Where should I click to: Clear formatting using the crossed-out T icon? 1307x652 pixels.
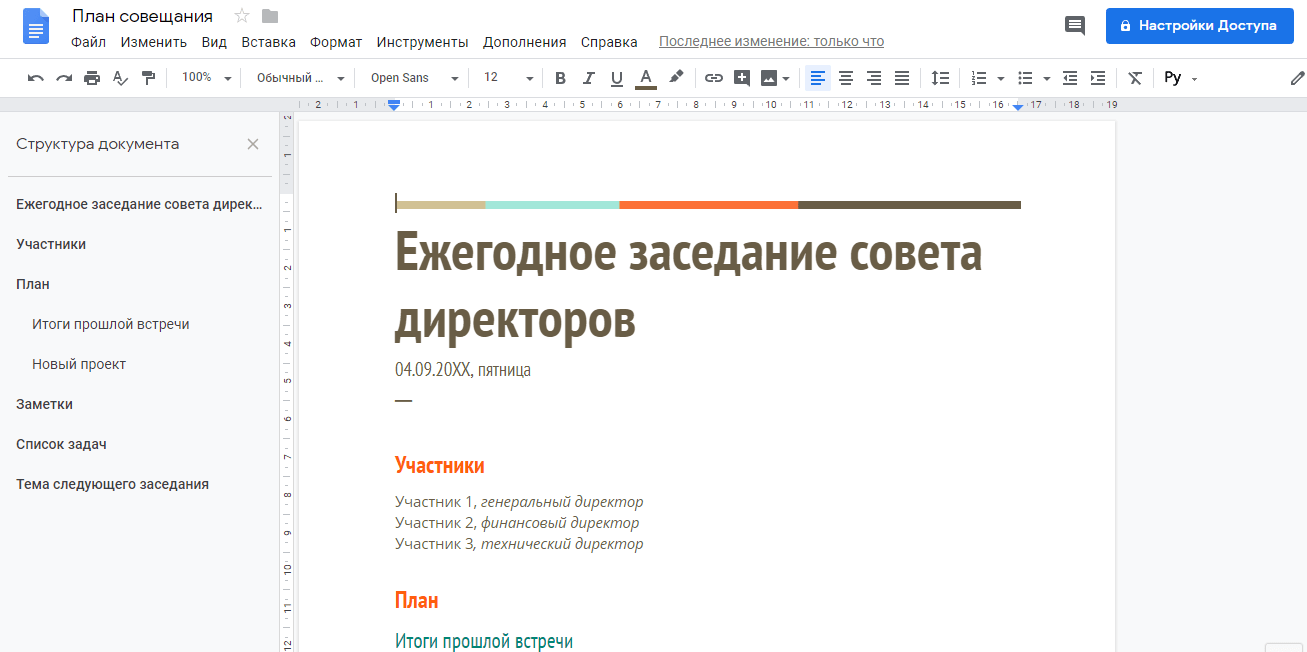tap(1134, 78)
